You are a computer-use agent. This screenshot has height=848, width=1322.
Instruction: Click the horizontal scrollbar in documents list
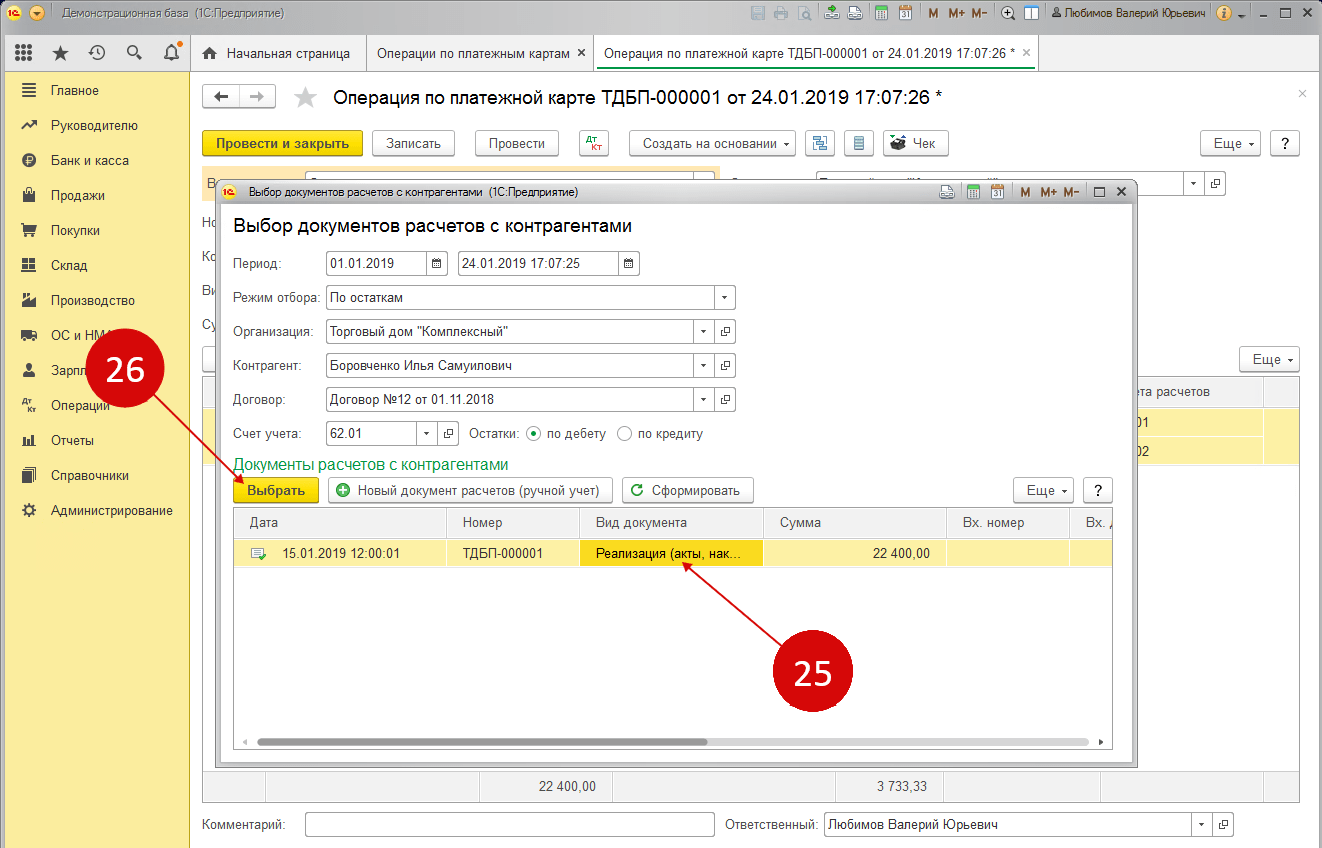482,742
